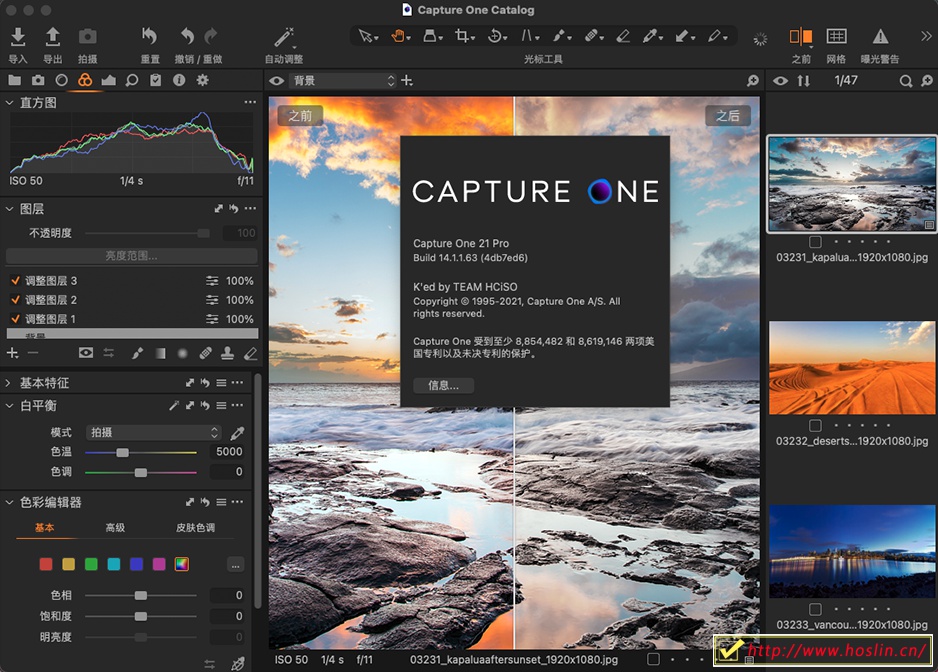Screen dimensions: 938x672
Task: Select the Crop cursor tool
Action: coord(462,36)
